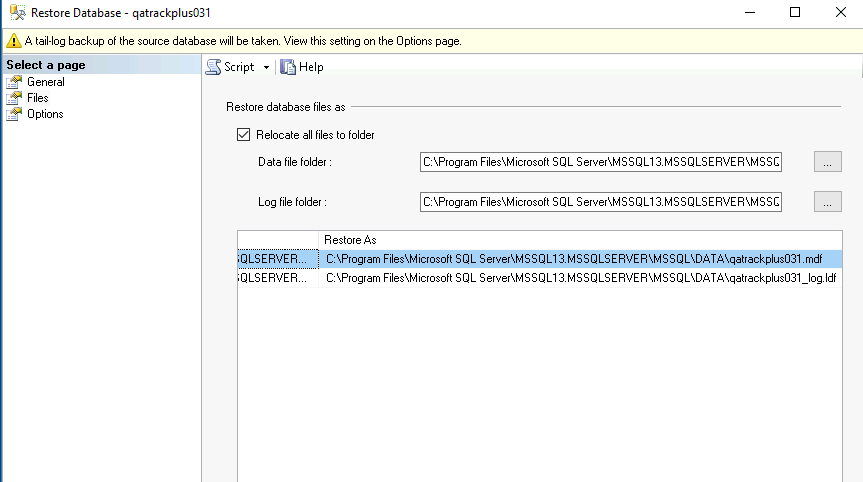The width and height of the screenshot is (863, 482).
Task: Open the Help button
Action: 302,67
